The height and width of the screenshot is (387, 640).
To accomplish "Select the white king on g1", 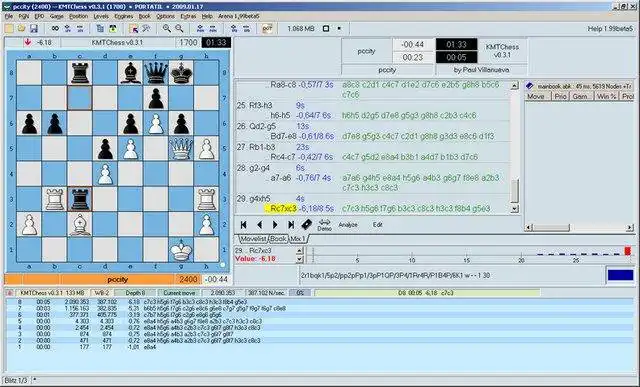I will pyautogui.click(x=181, y=250).
